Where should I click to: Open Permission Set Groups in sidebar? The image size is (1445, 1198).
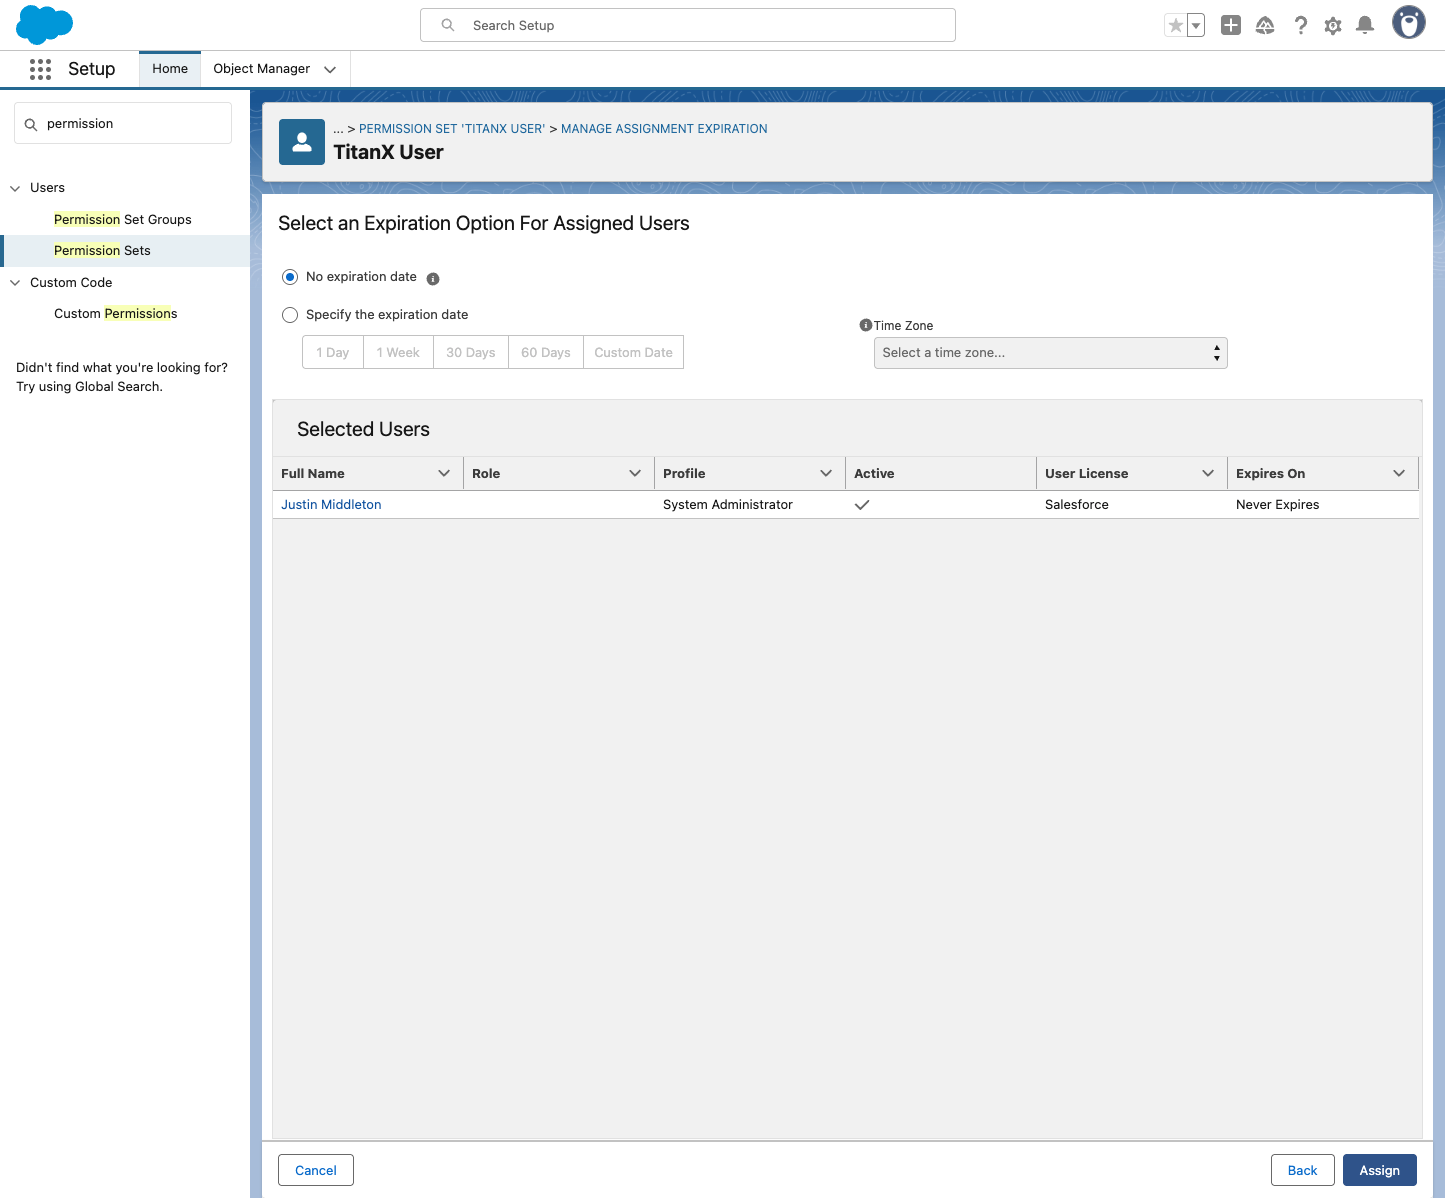123,220
